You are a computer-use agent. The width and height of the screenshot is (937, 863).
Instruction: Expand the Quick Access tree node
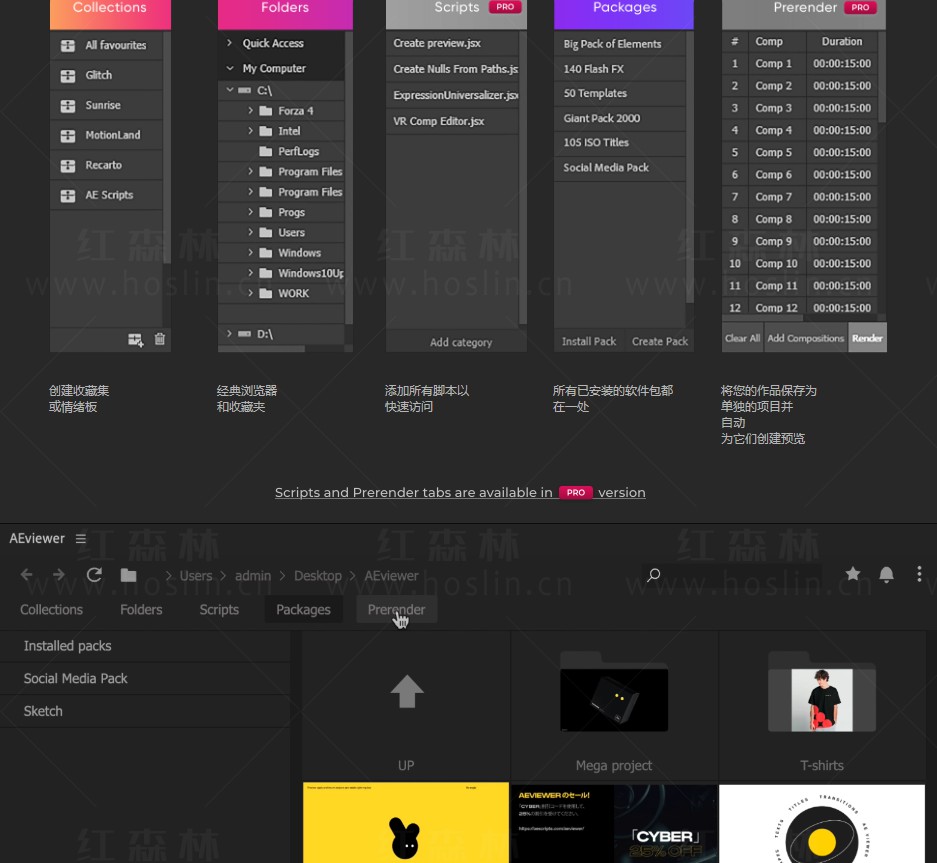229,43
